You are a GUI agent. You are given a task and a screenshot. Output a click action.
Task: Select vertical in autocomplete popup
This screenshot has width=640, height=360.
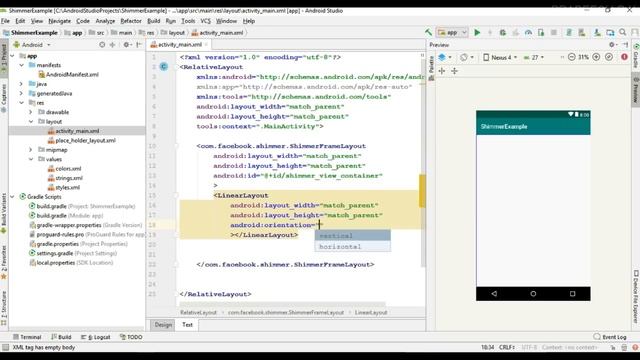[x=353, y=236]
